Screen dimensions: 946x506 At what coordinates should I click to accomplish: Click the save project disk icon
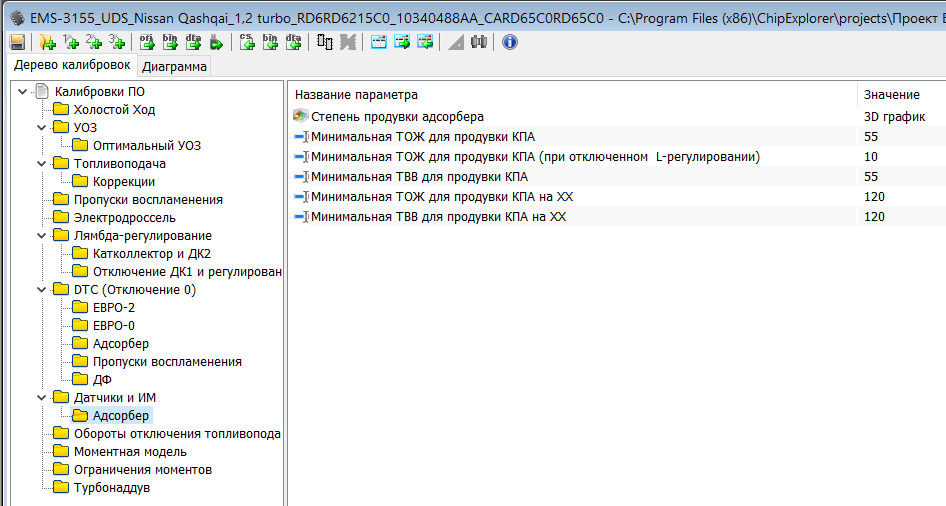pyautogui.click(x=17, y=42)
